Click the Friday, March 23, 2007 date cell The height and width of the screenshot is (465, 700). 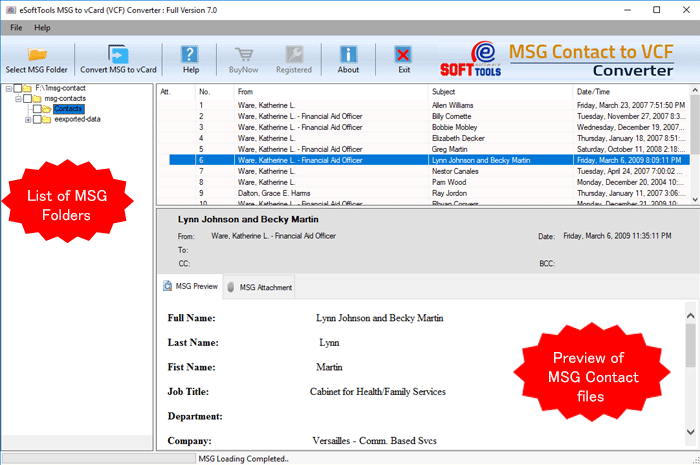click(631, 105)
